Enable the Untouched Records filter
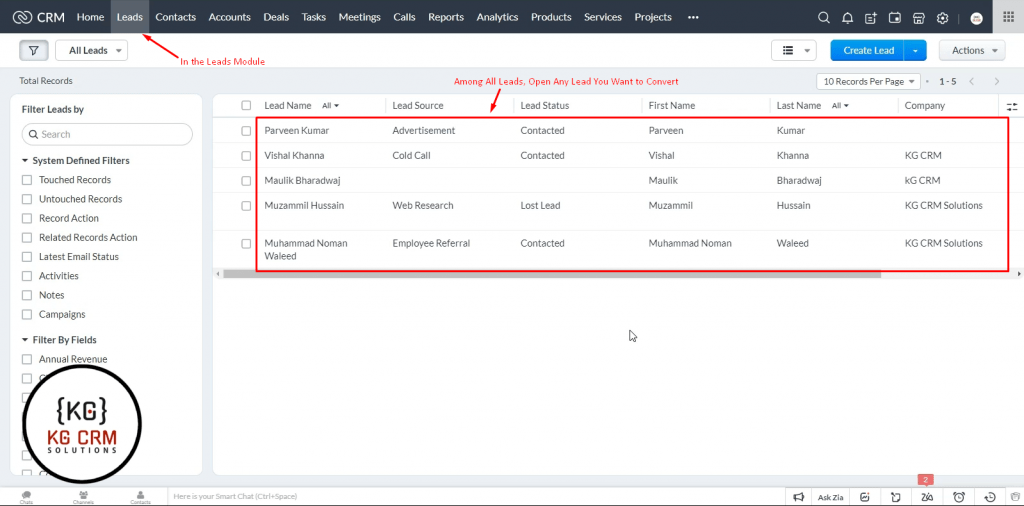 pos(27,199)
